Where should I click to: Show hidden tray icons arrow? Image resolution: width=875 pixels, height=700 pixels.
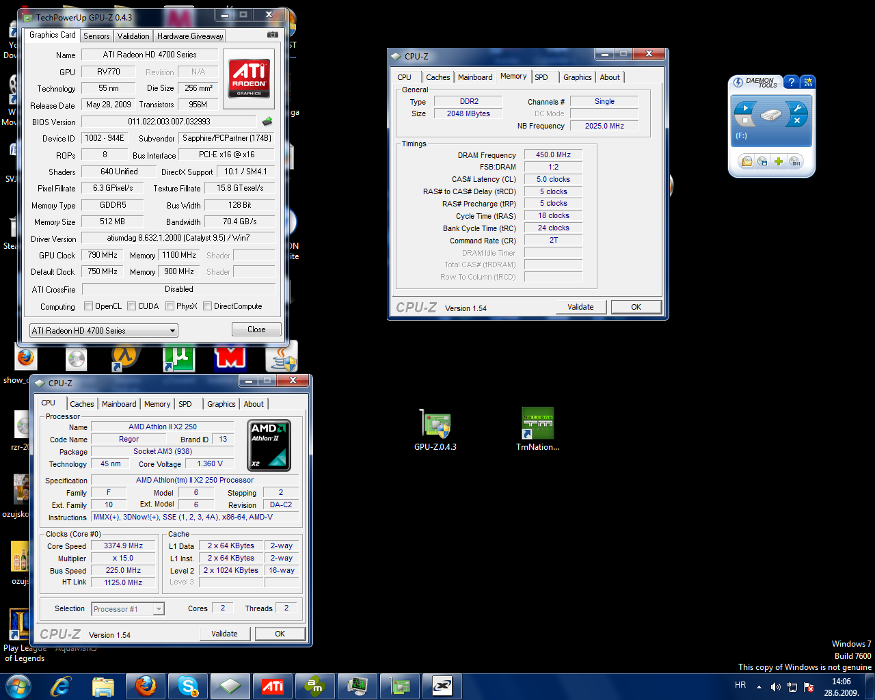coord(759,687)
